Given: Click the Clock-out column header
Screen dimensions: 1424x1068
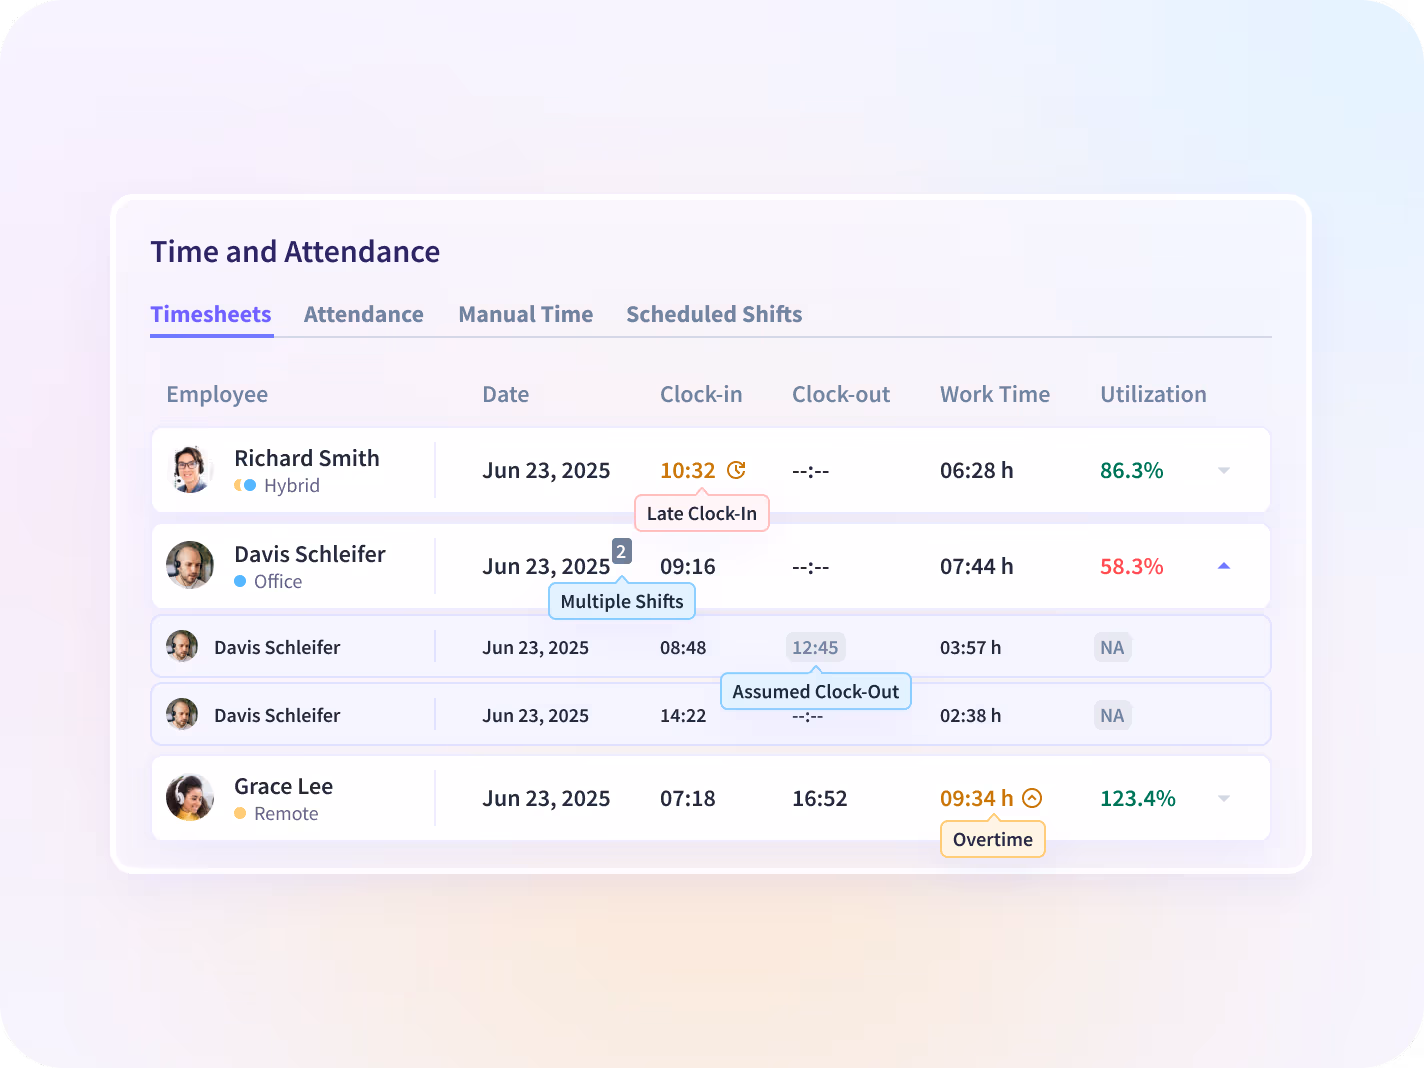Looking at the screenshot, I should (841, 394).
